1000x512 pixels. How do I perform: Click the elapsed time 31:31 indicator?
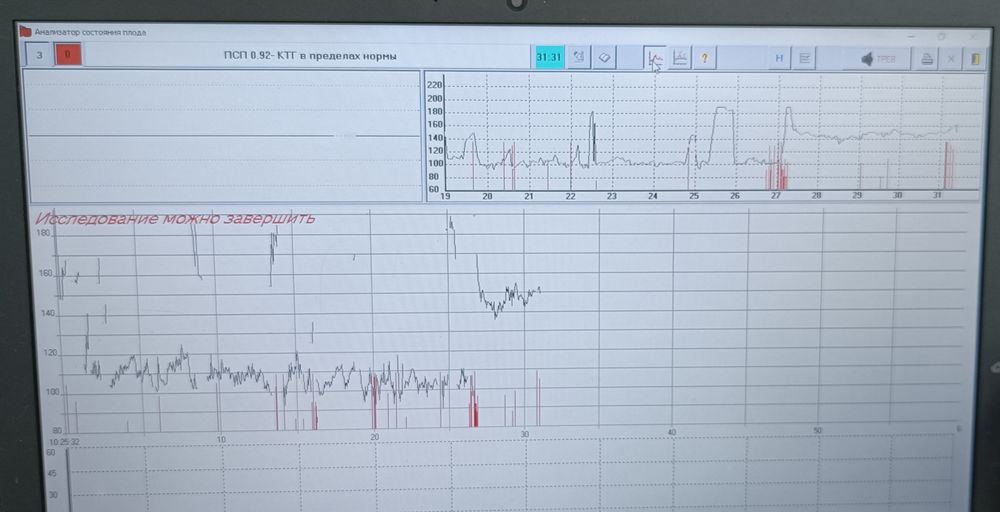click(548, 57)
